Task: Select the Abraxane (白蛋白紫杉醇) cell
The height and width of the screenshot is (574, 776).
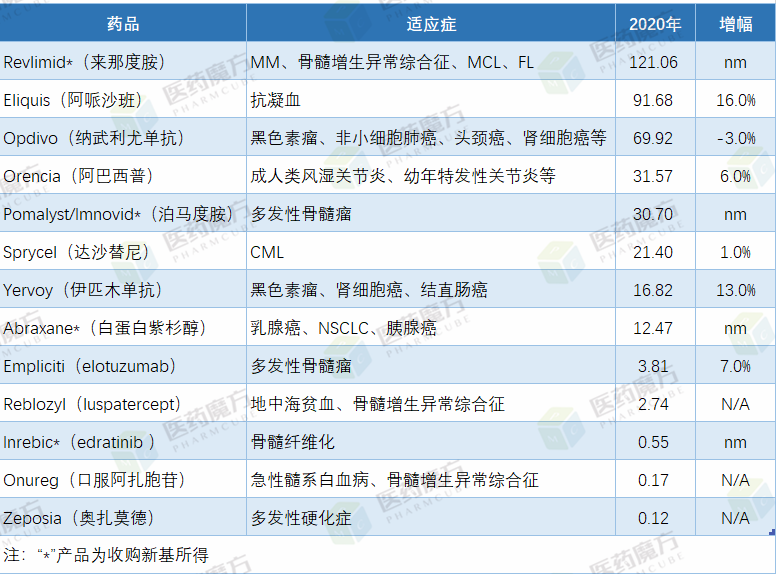Action: pos(105,328)
